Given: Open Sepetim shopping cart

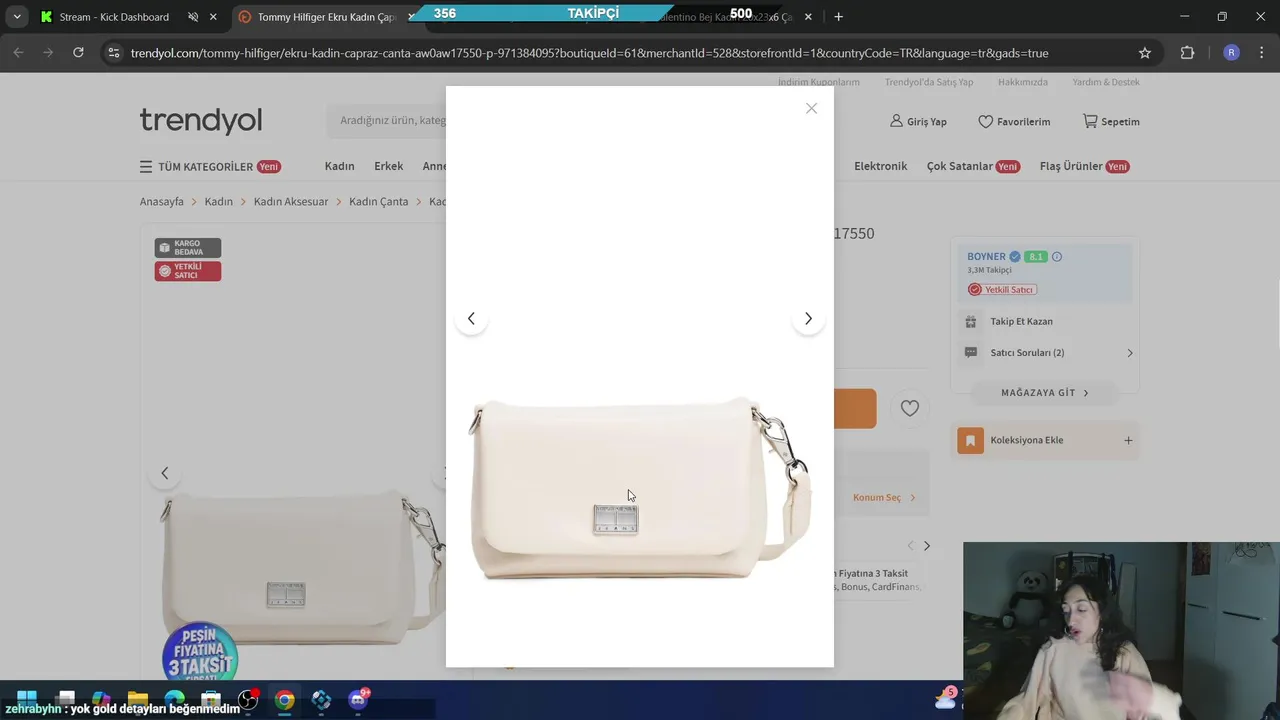Looking at the screenshot, I should (x=1111, y=121).
